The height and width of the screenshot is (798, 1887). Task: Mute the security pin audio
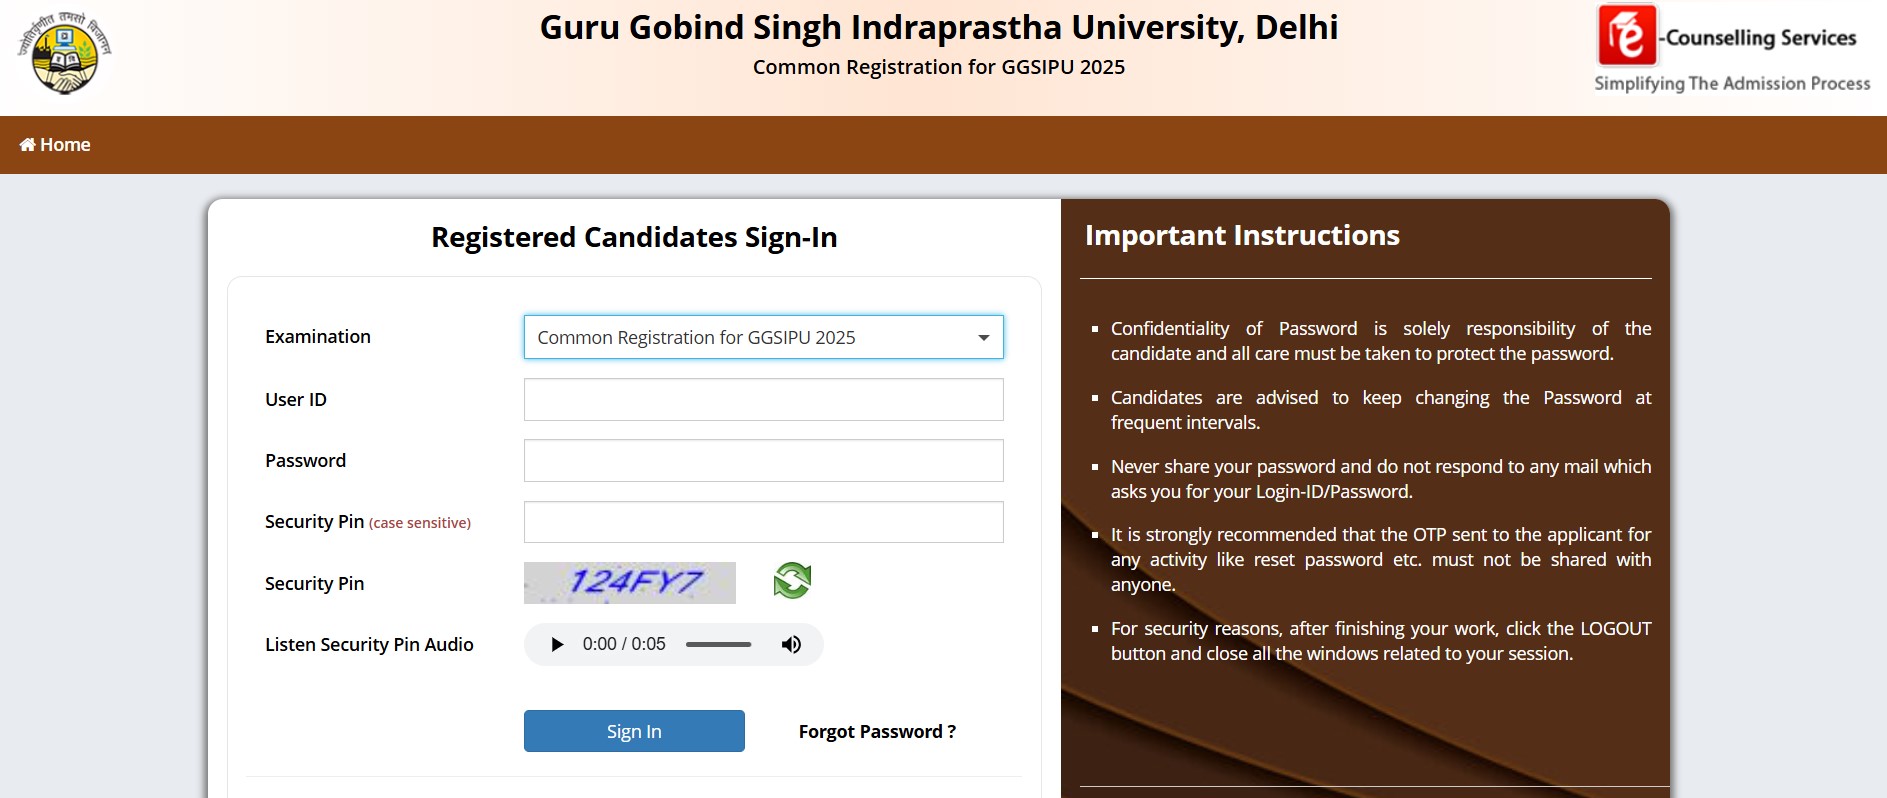pos(791,644)
